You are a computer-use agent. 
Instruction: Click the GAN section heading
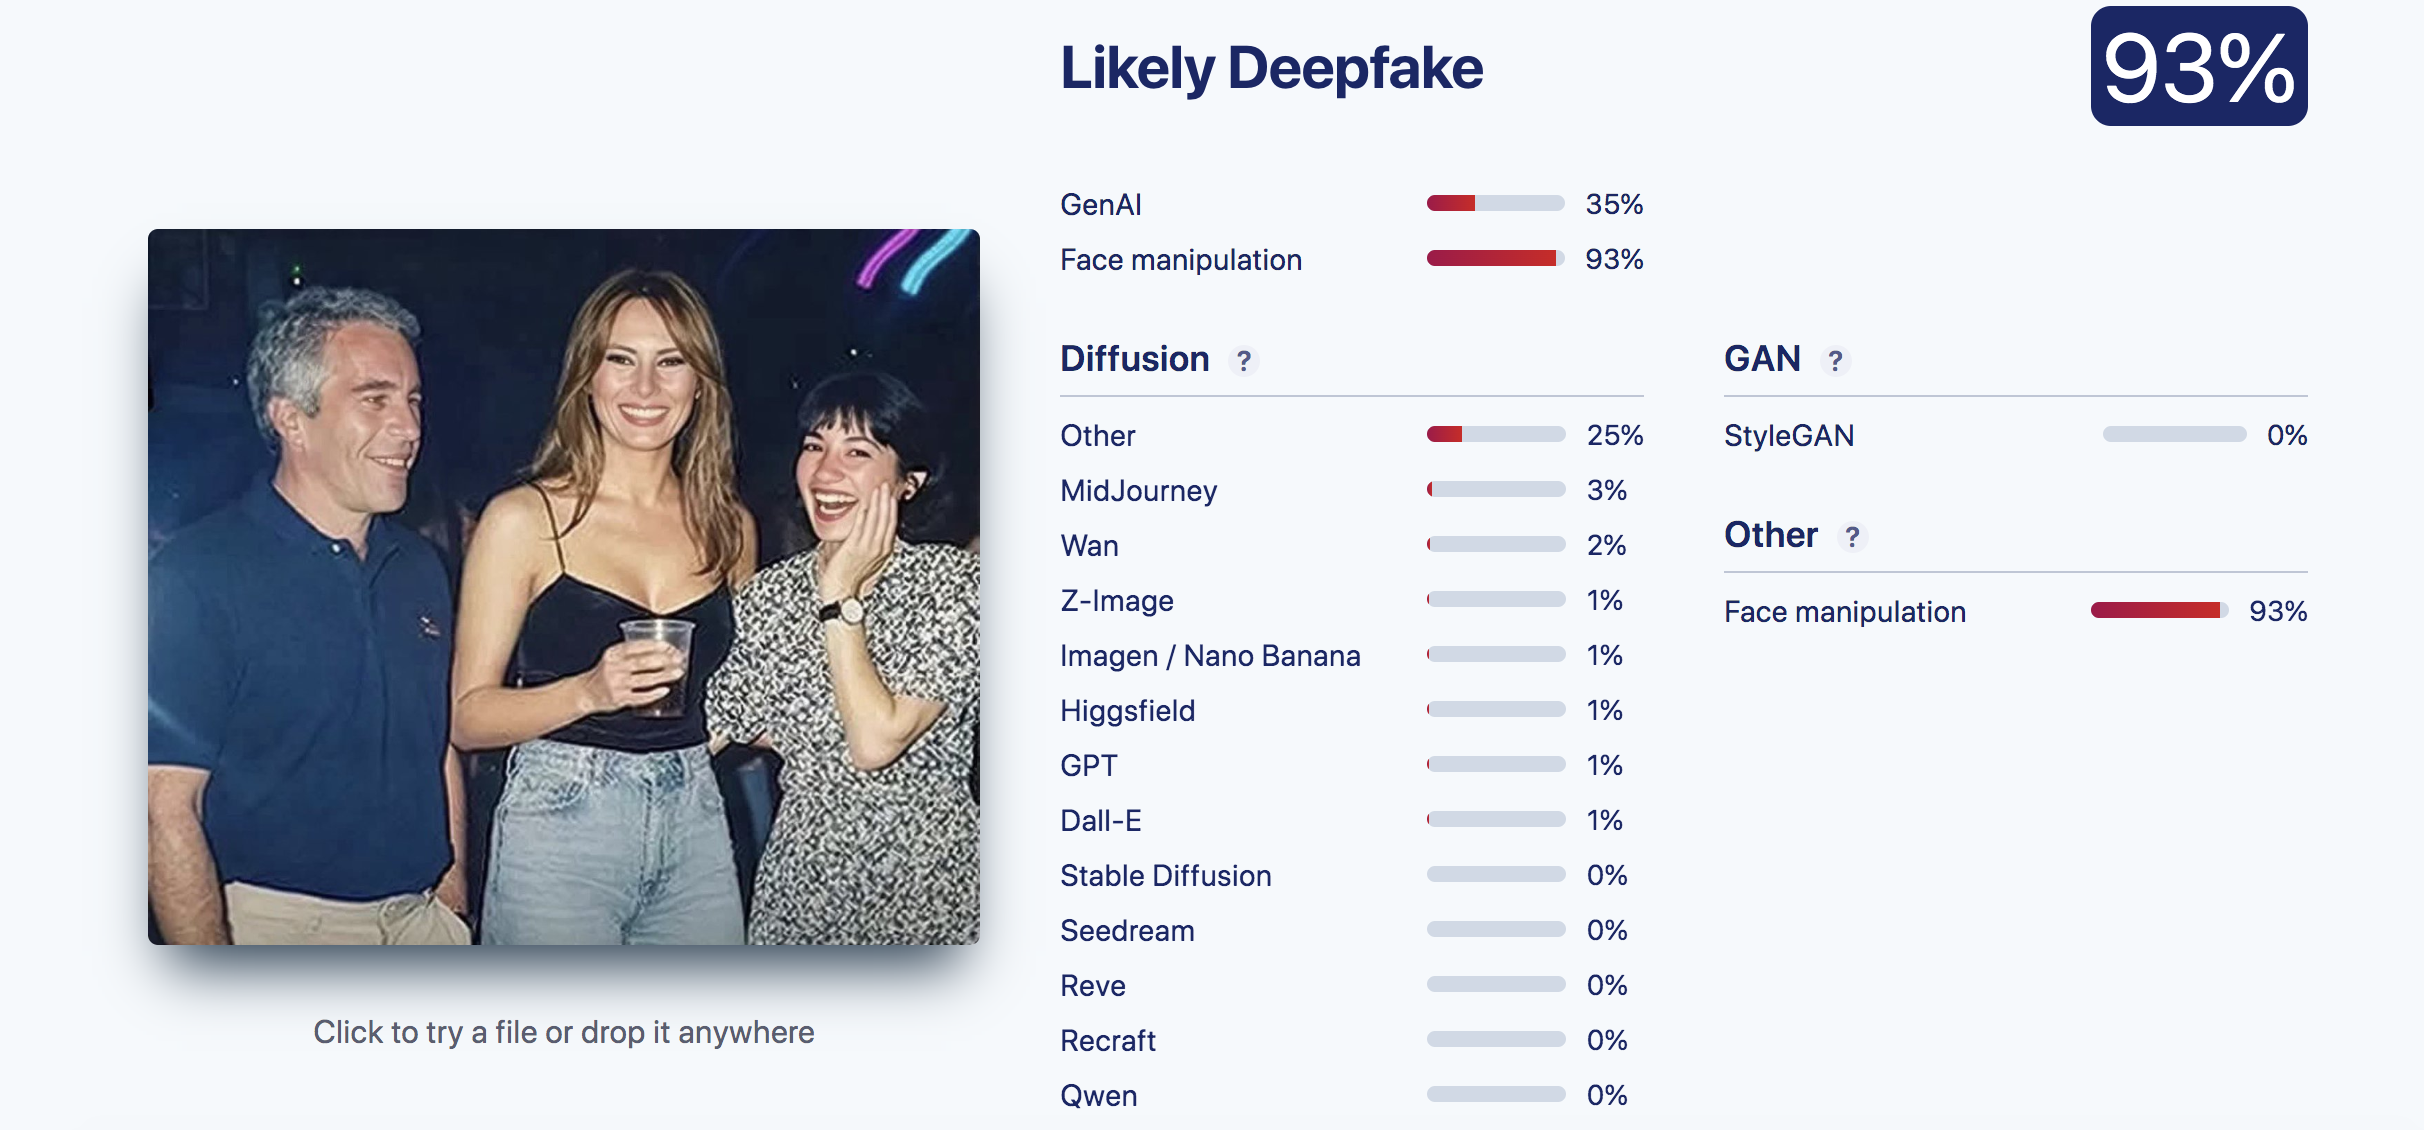(1761, 359)
